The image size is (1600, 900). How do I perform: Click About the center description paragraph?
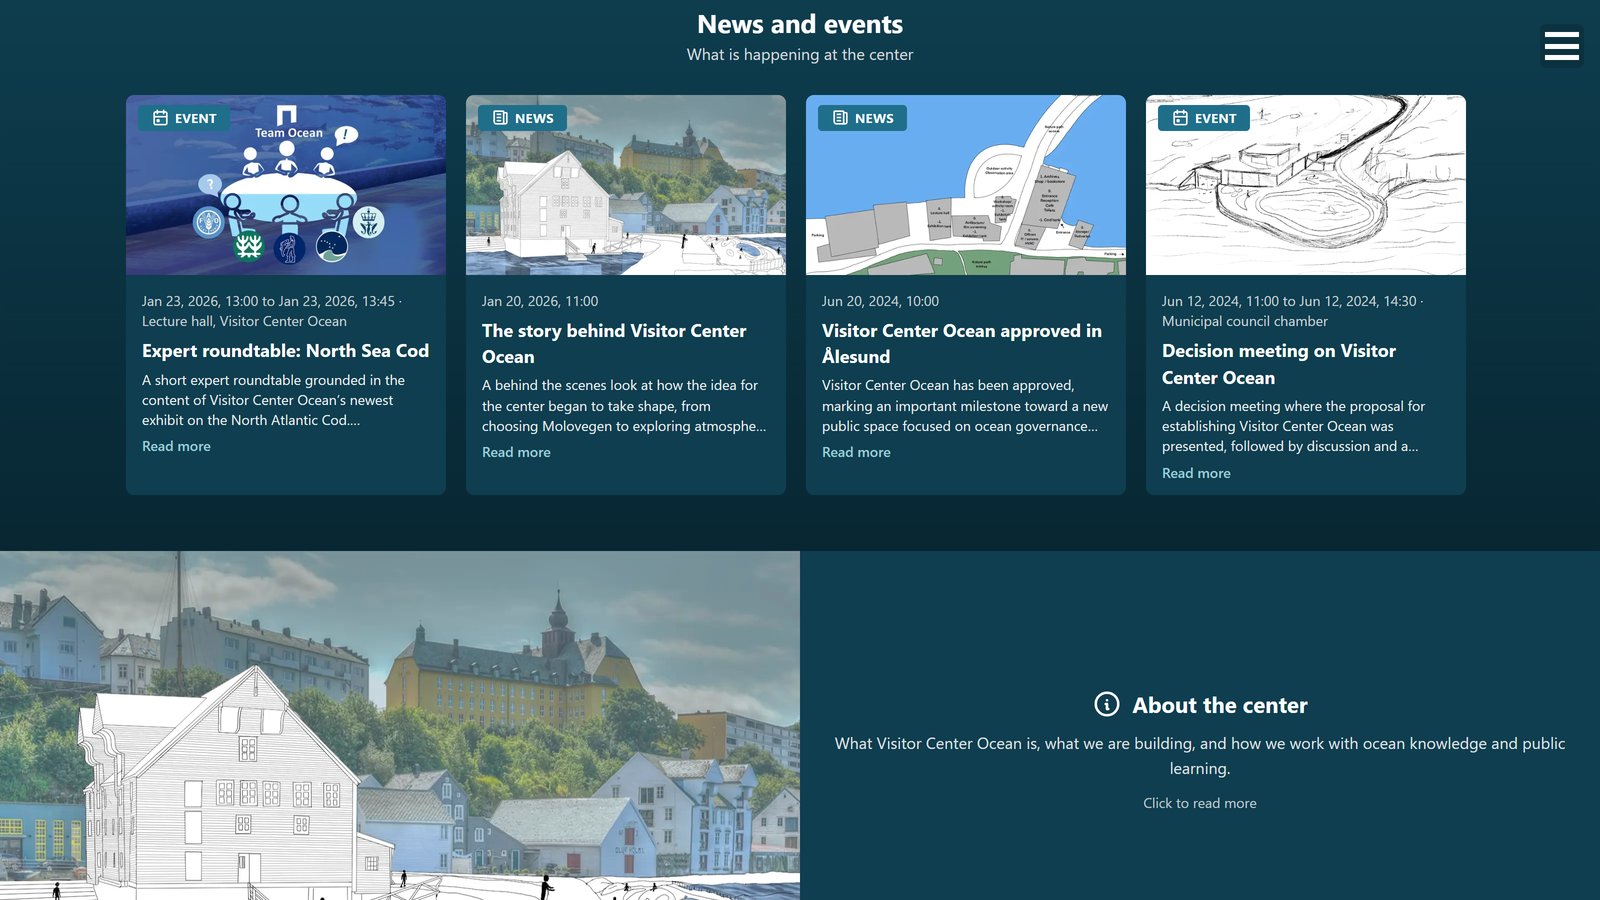1200,756
